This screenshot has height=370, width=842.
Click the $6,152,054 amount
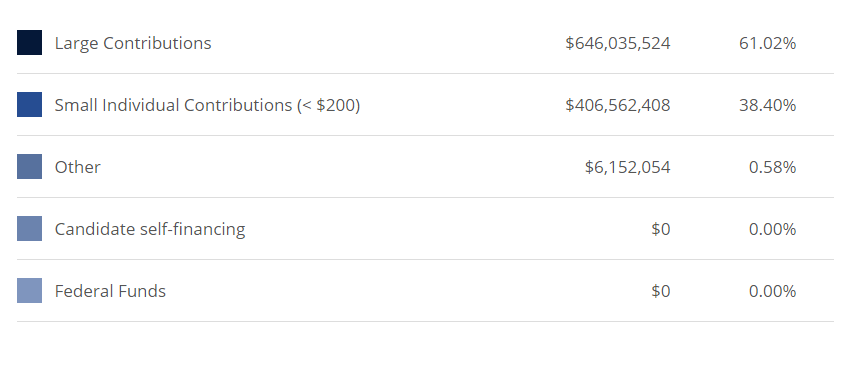[x=628, y=168]
